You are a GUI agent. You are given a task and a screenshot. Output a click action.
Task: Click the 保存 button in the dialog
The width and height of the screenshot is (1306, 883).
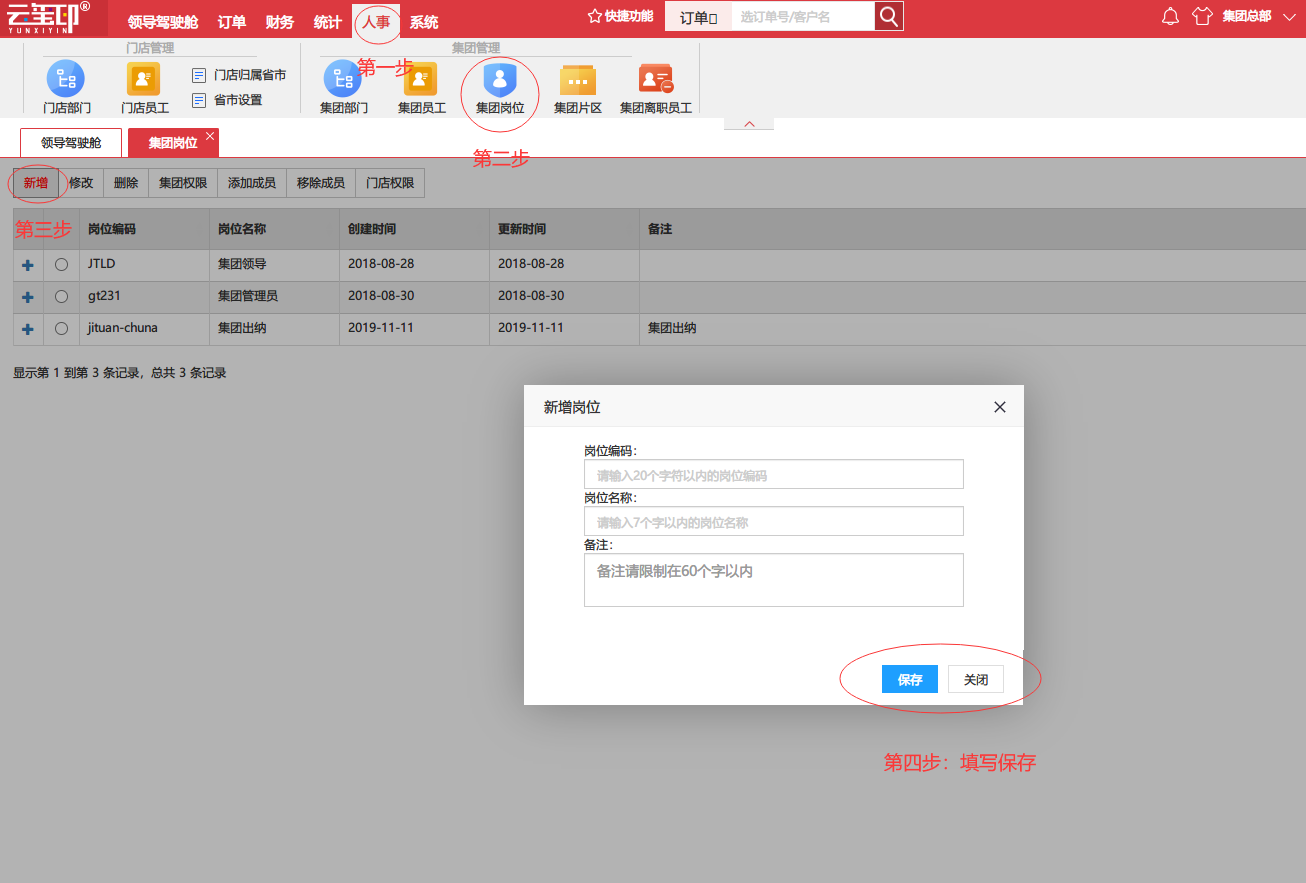pos(910,679)
